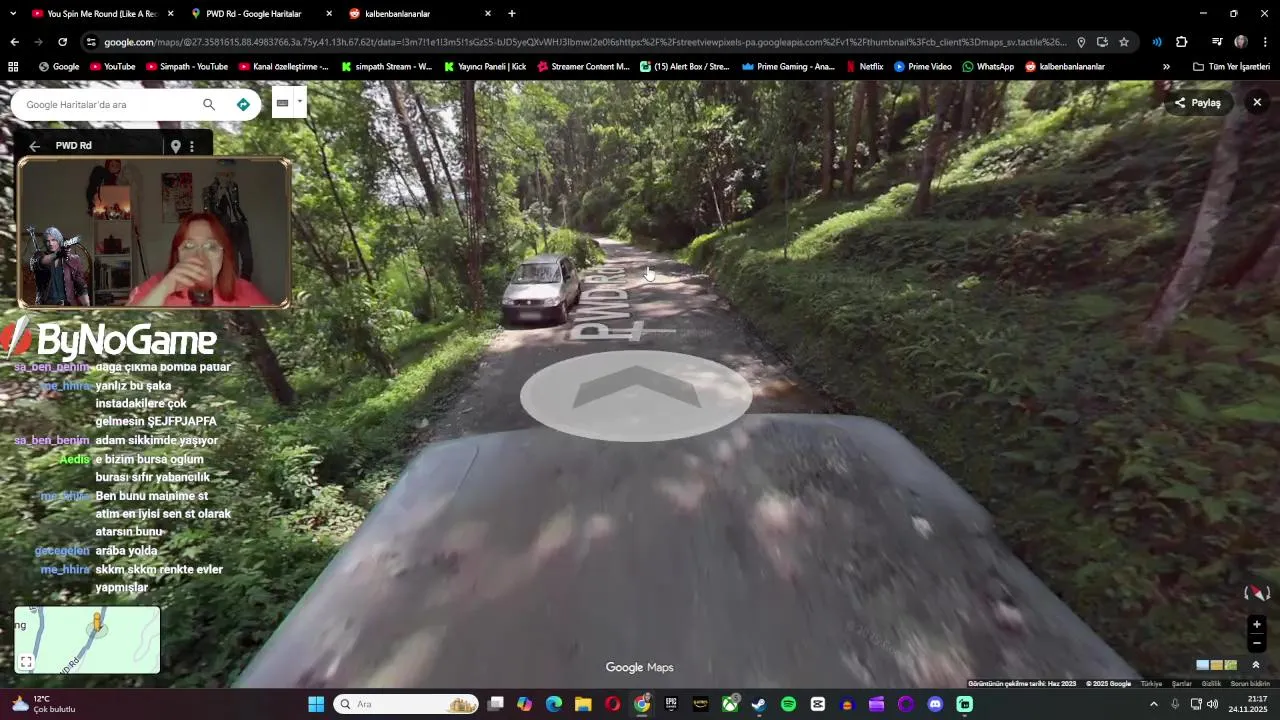The image size is (1280, 720).
Task: Open the YouTube bookmark
Action: point(113,67)
